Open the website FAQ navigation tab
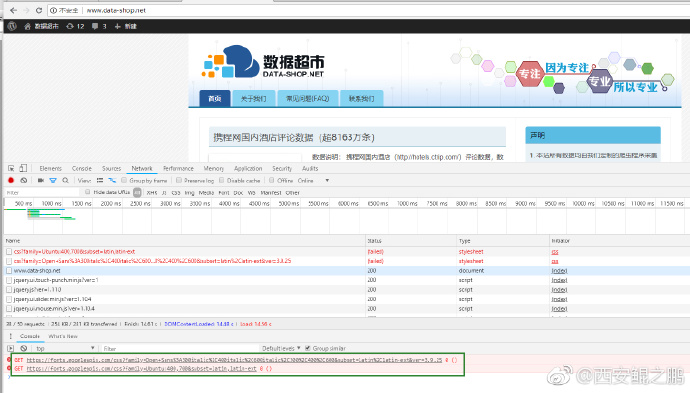690x393 pixels. coord(308,99)
